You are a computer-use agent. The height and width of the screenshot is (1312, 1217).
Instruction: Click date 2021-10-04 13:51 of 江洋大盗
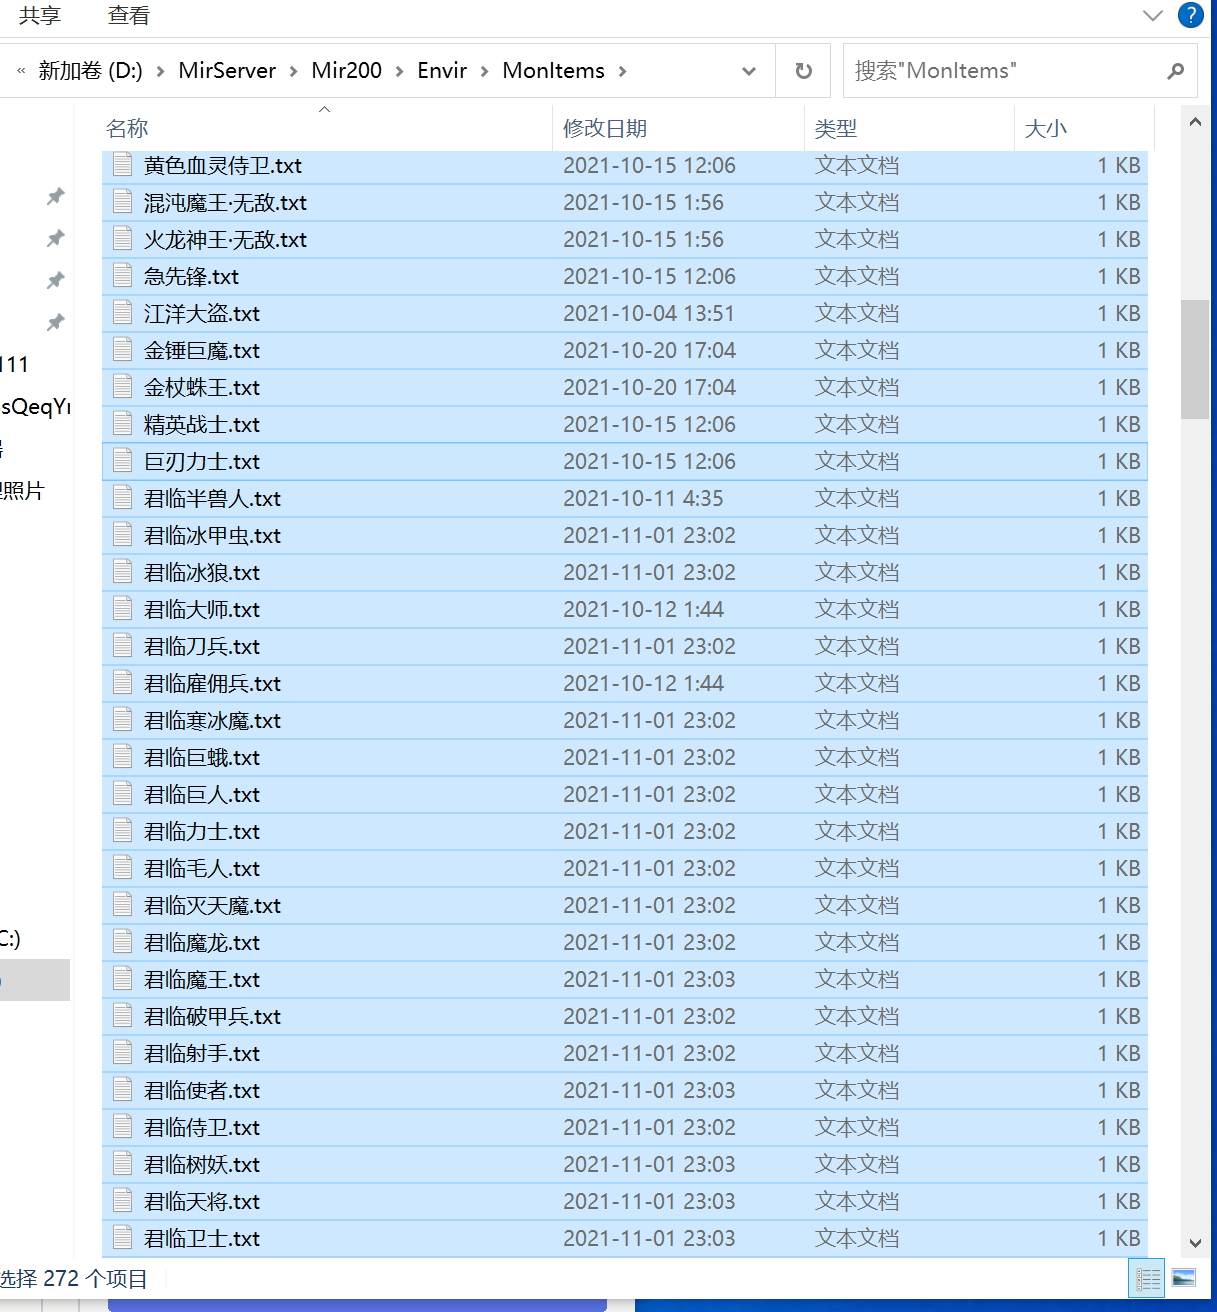649,313
